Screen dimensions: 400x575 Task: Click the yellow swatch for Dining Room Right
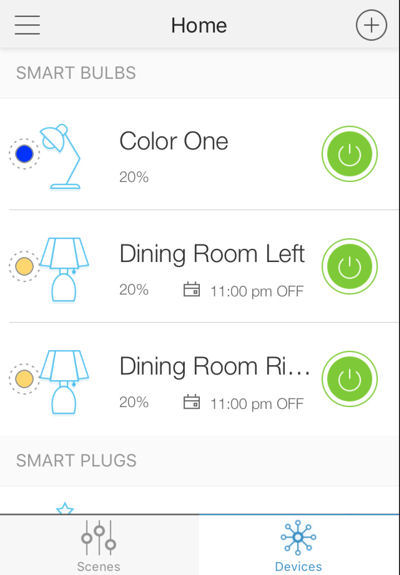25,379
